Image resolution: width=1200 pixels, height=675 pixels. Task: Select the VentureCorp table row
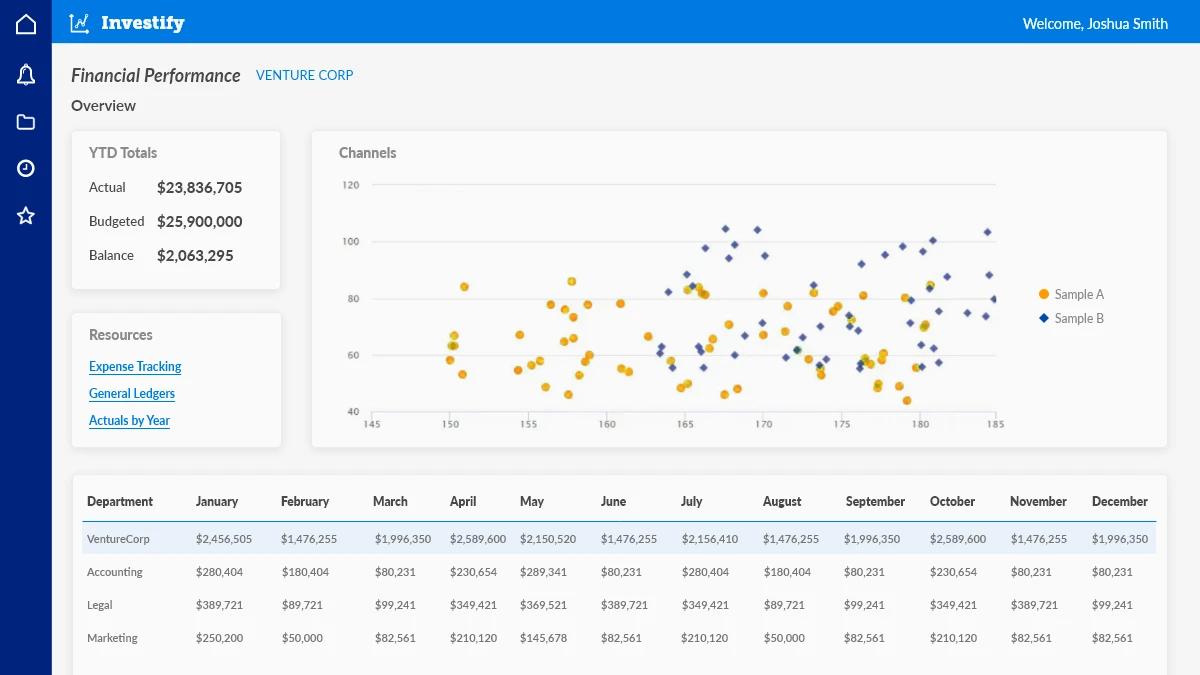pos(118,539)
